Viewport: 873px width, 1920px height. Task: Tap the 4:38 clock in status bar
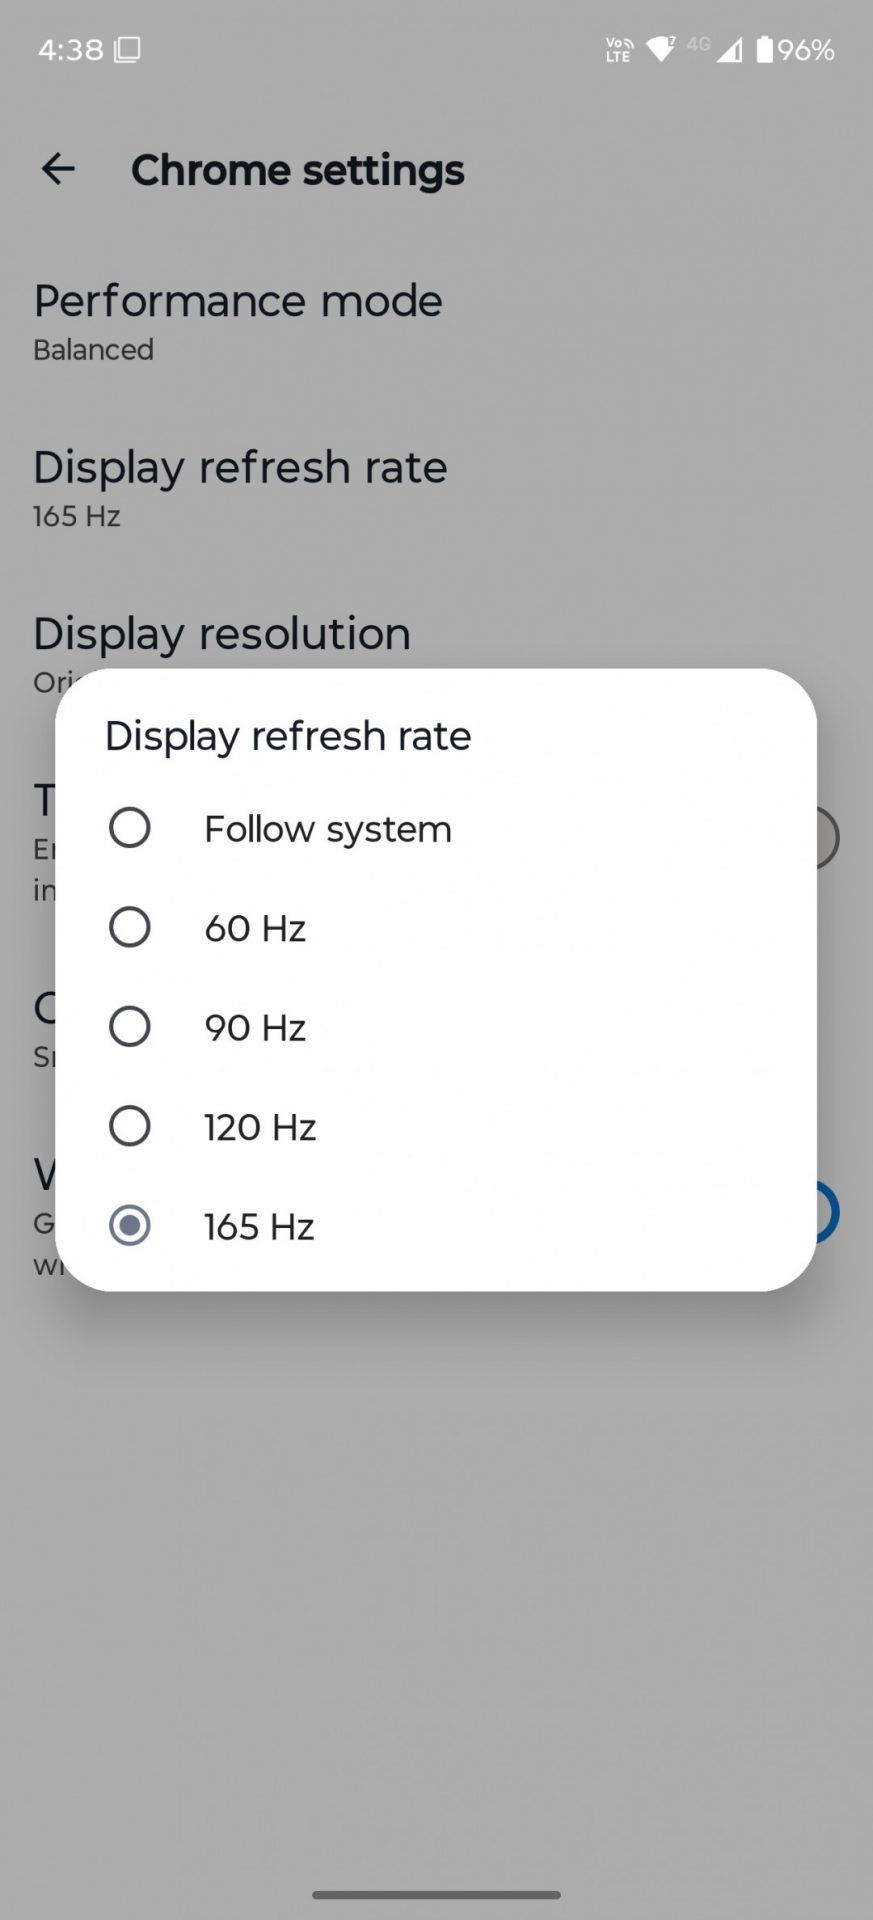(x=70, y=49)
